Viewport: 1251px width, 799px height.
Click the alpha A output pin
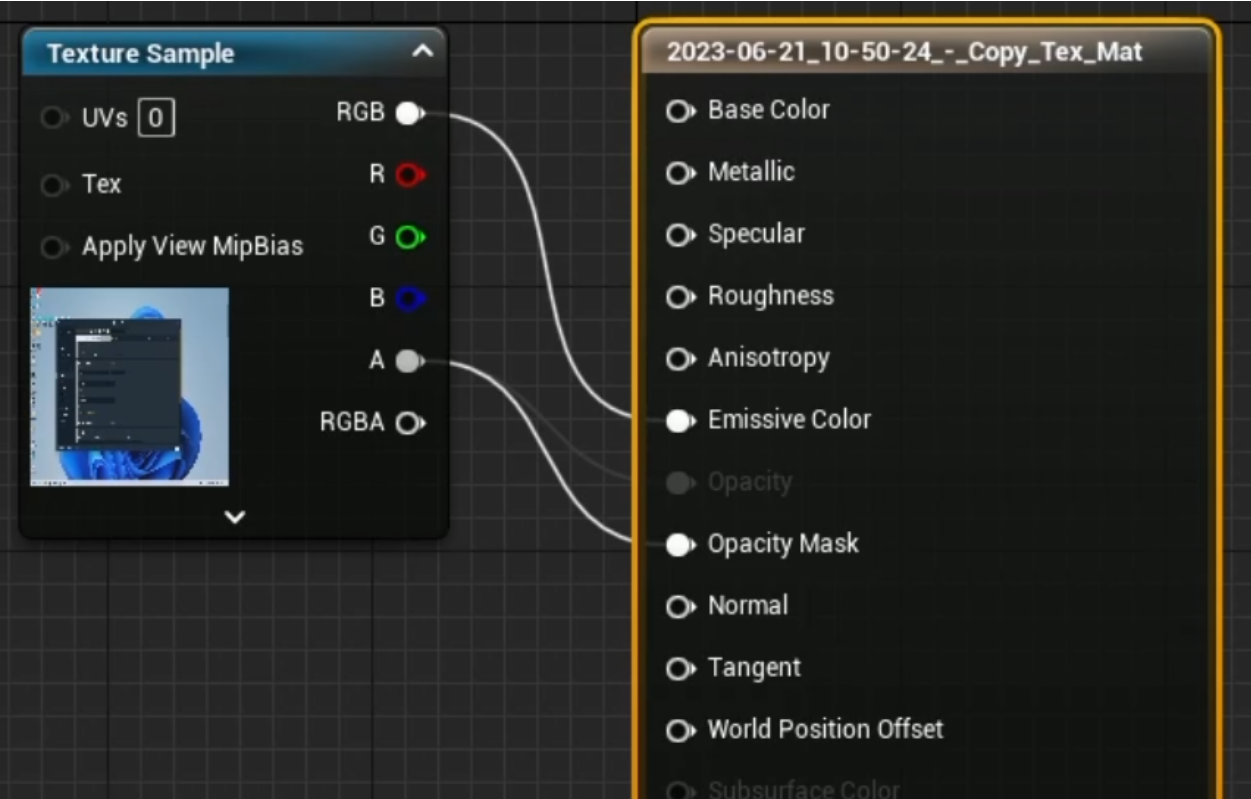(408, 361)
